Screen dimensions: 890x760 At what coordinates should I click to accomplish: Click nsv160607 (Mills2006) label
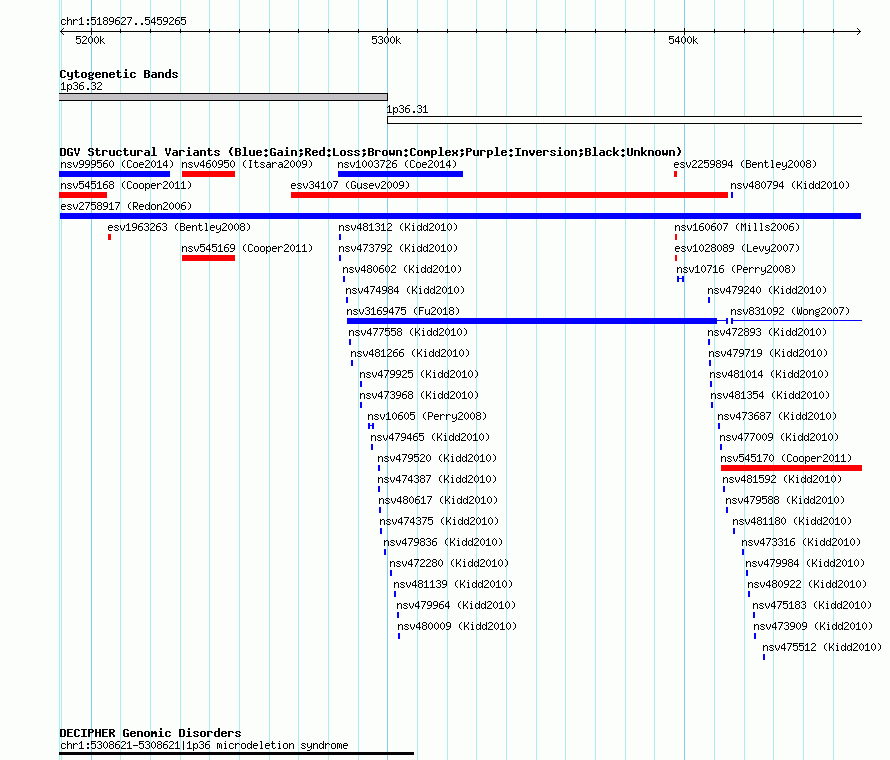(x=737, y=227)
